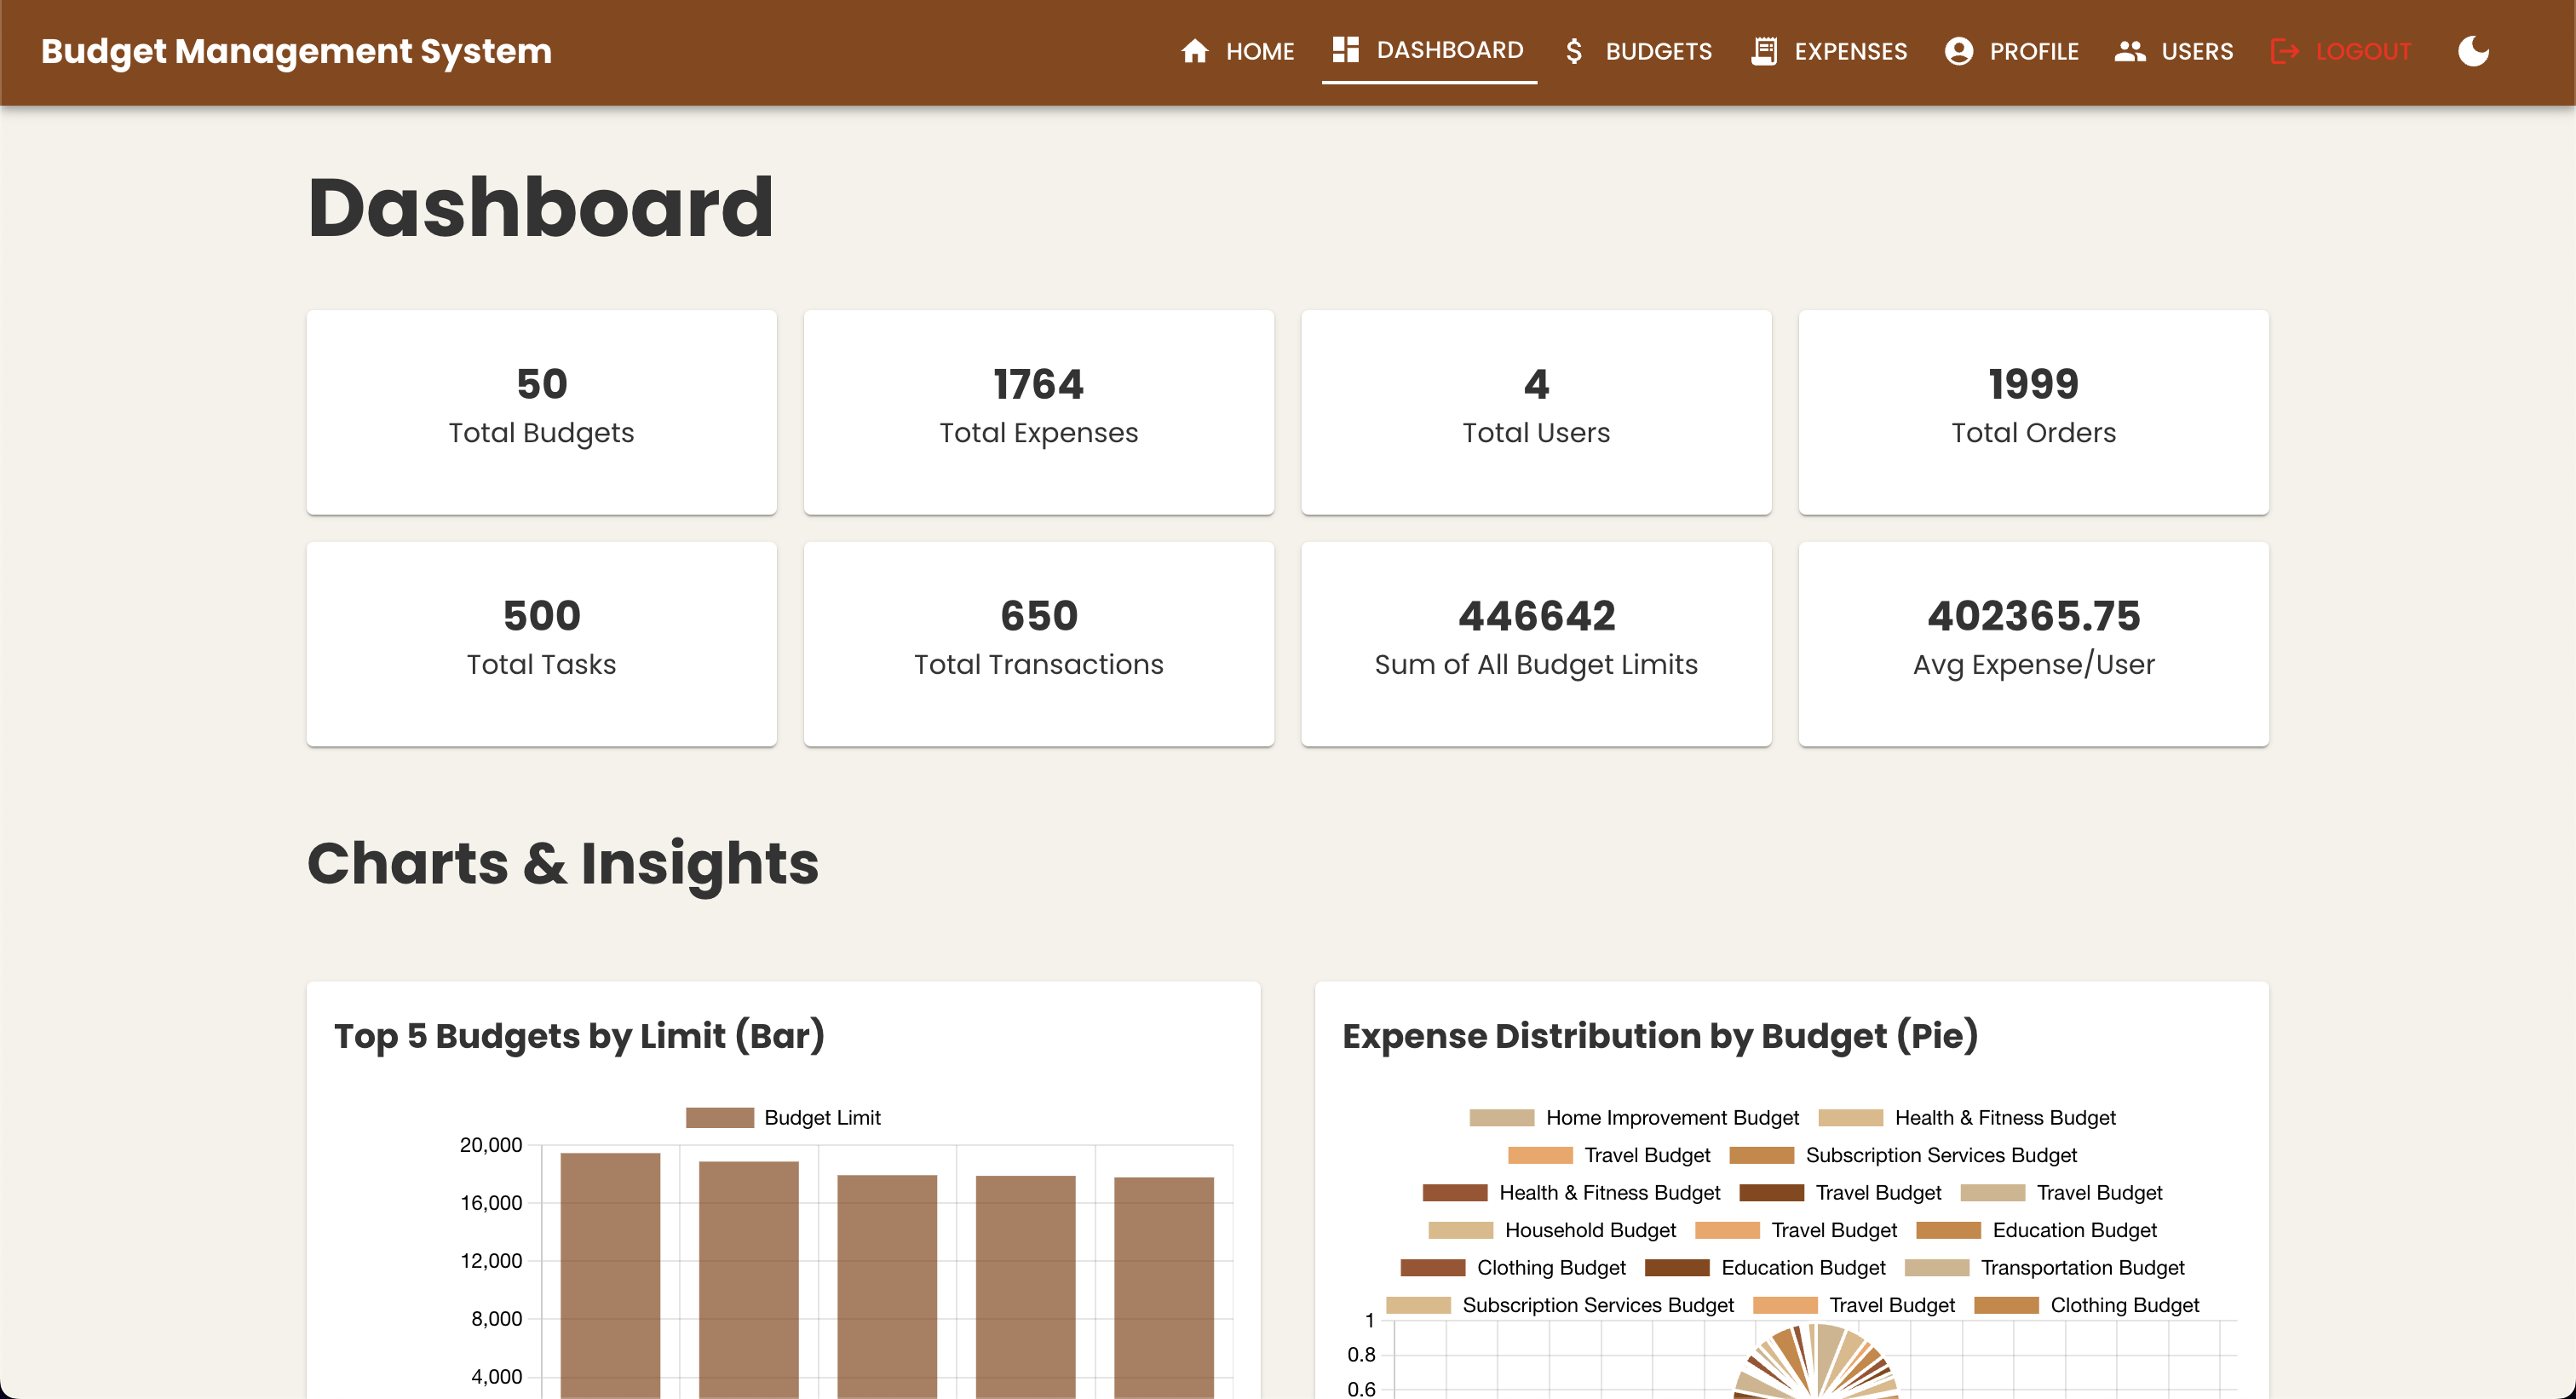Select the Total Budgets card showing 50
2576x1399 pixels.
541,412
